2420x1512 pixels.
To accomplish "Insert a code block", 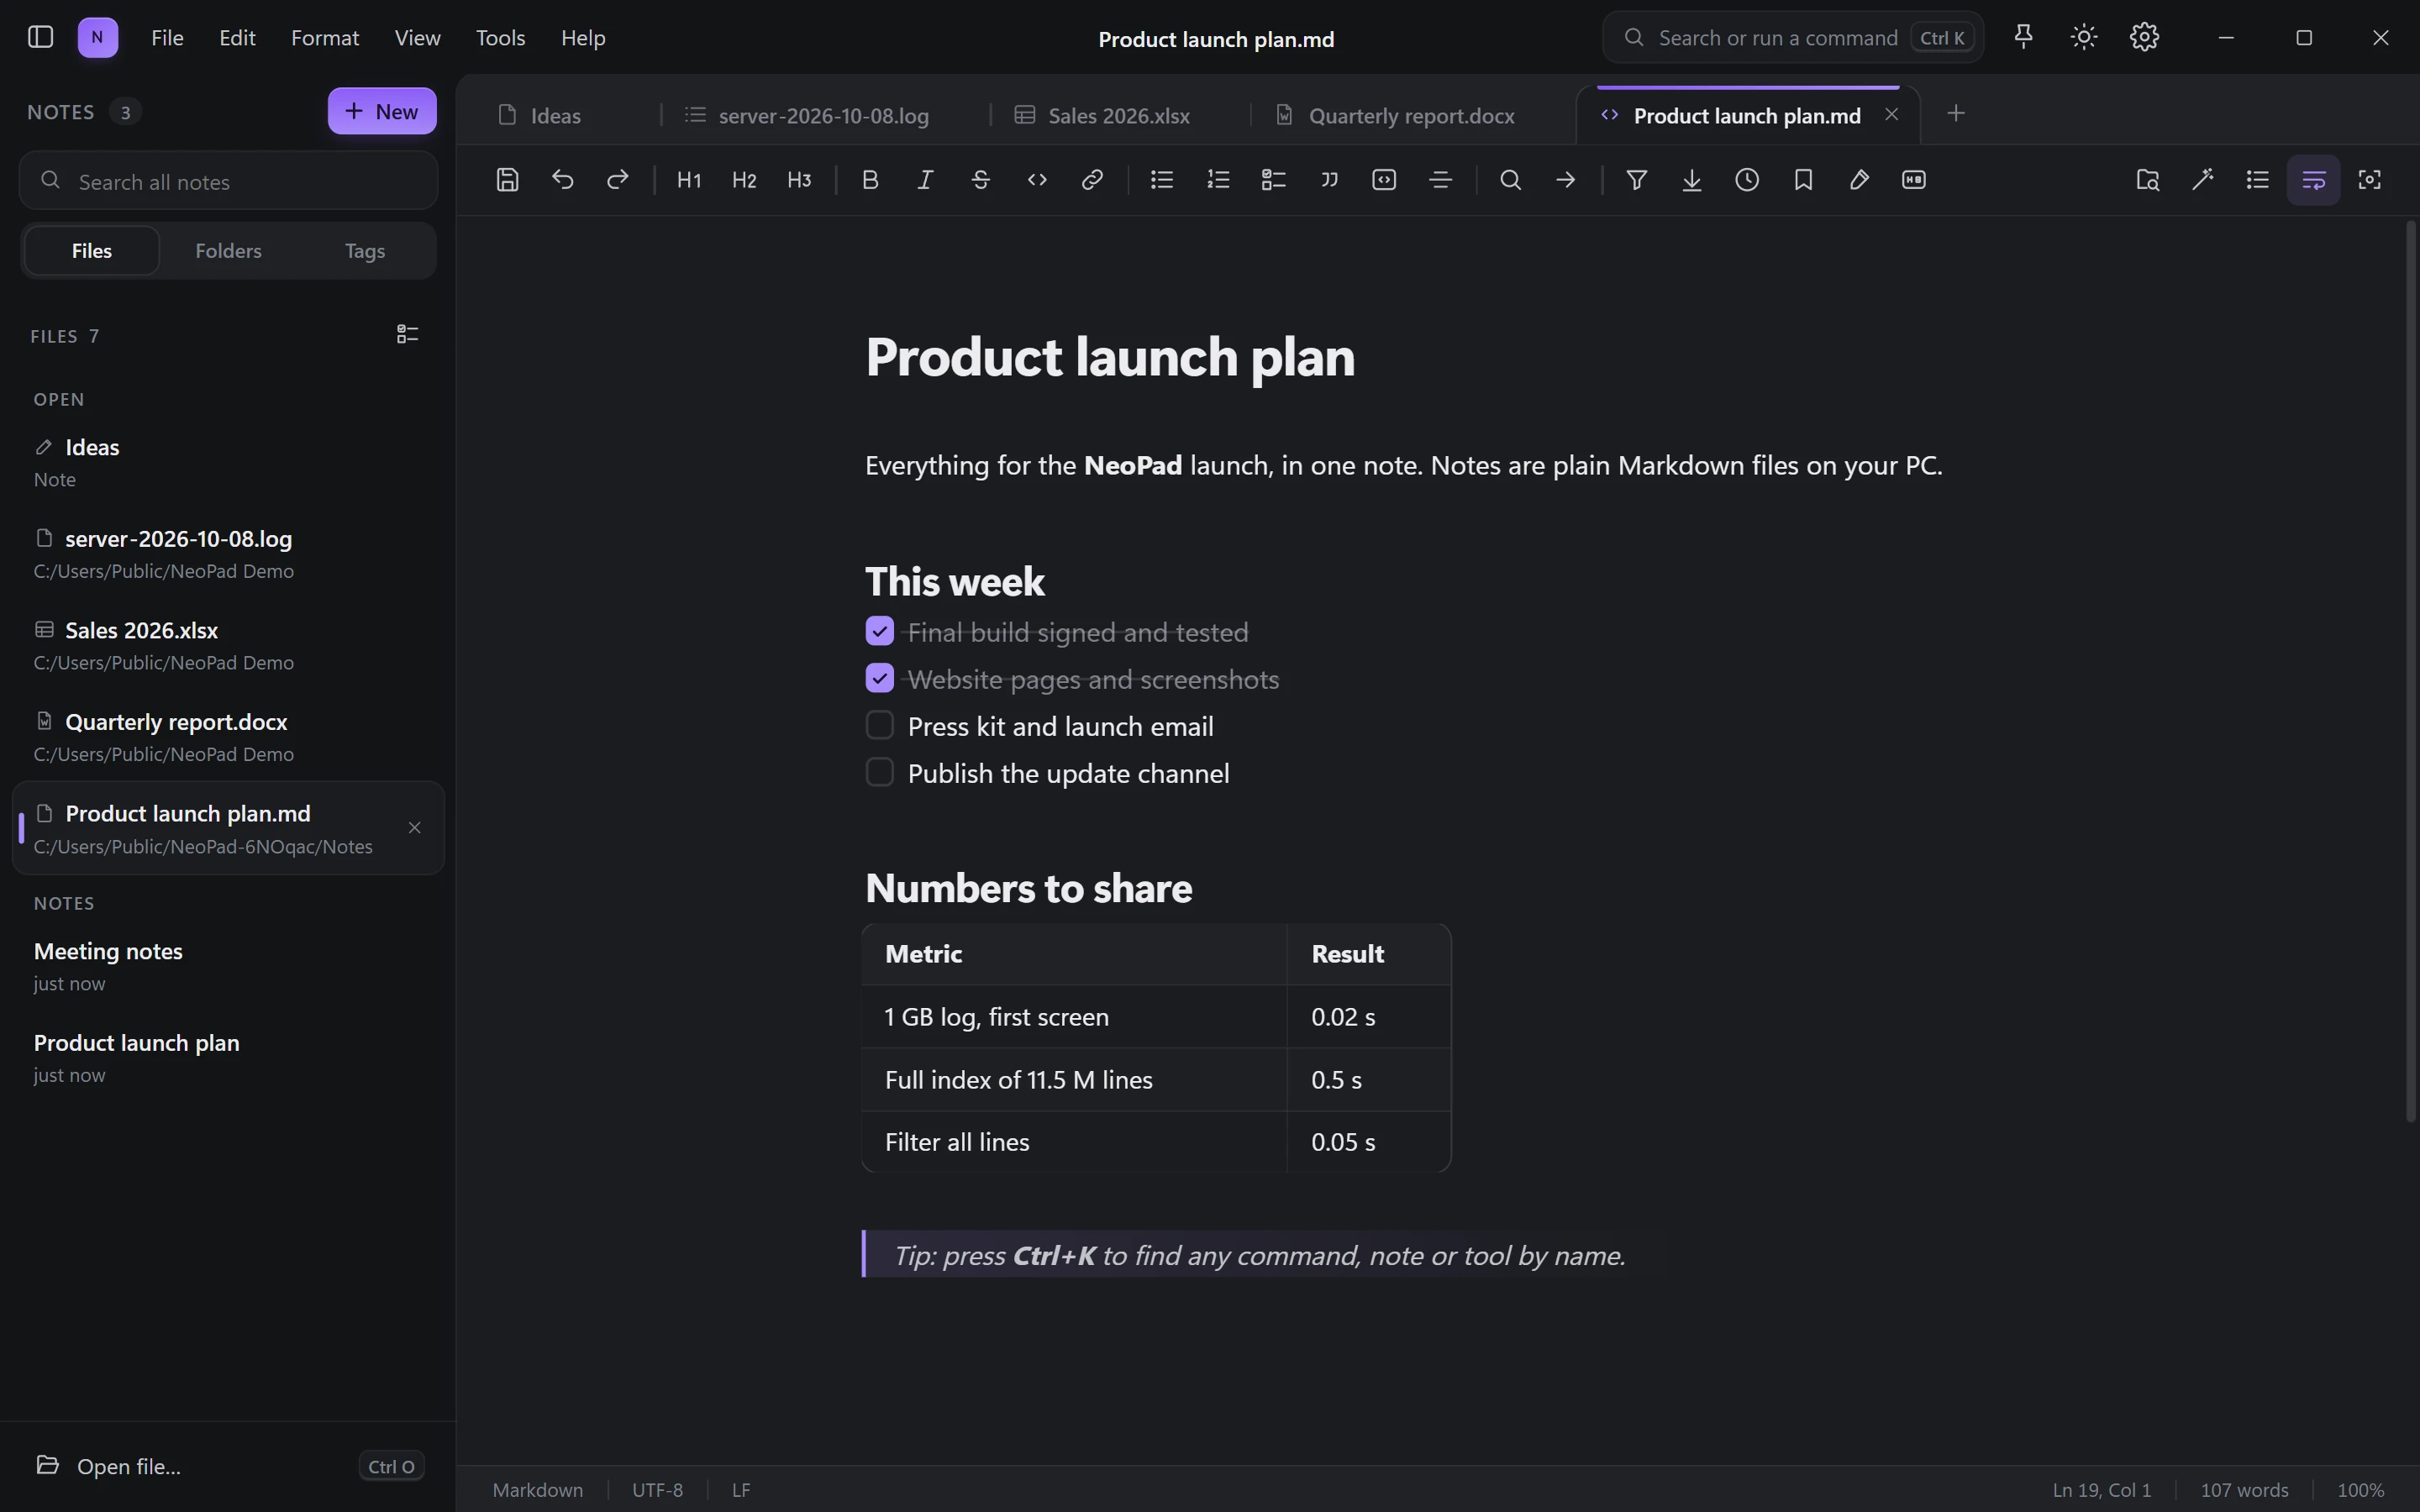I will (1384, 180).
